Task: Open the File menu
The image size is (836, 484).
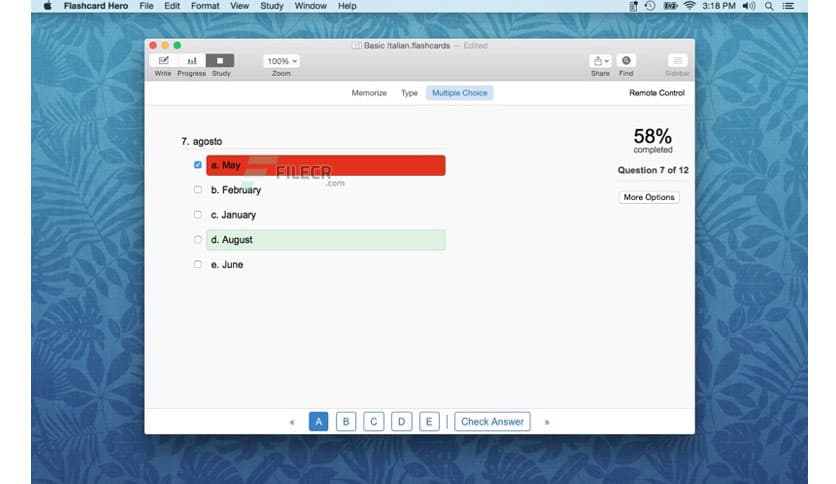Action: [146, 6]
